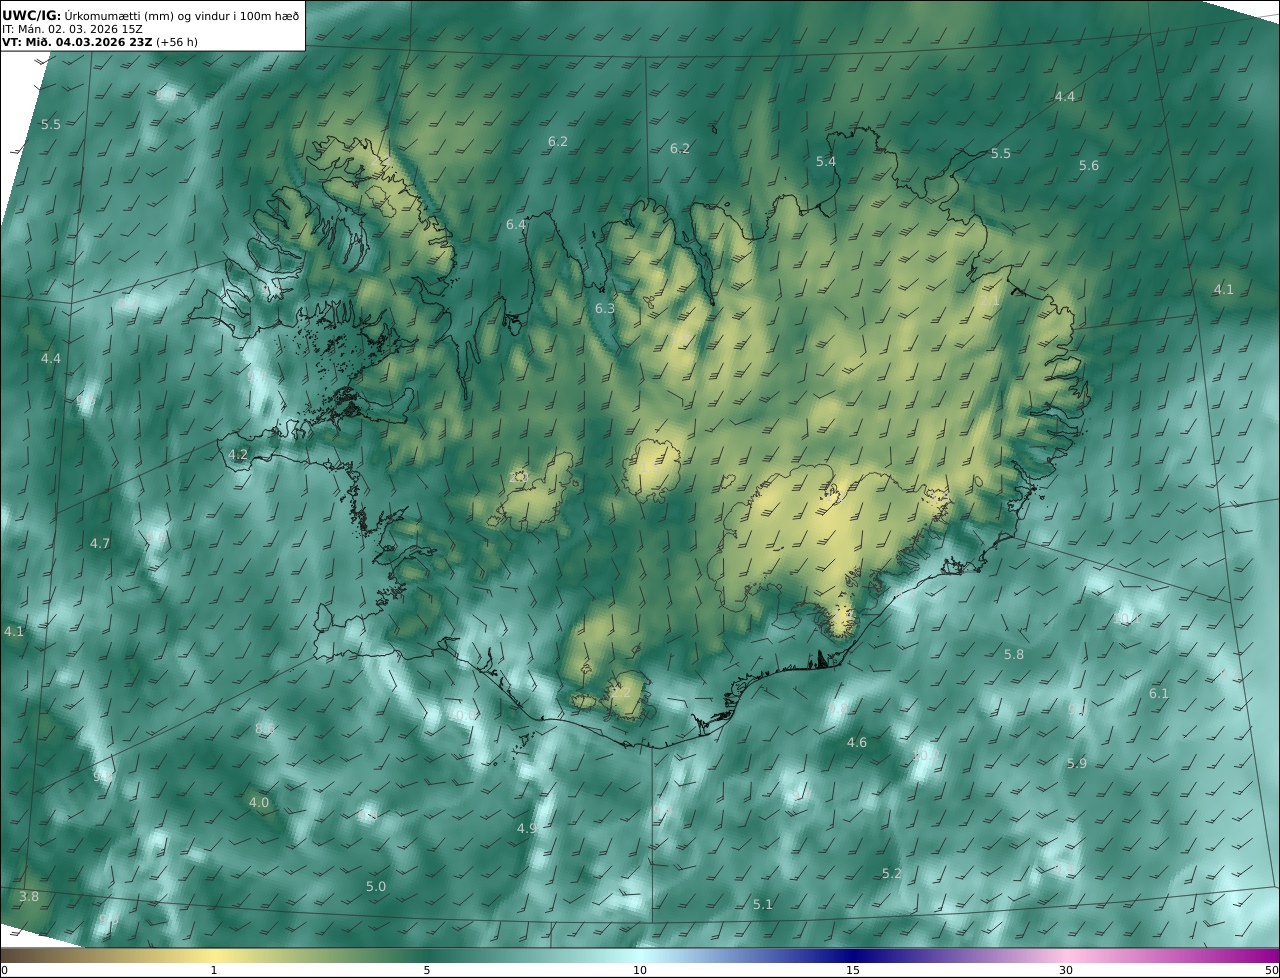Image resolution: width=1280 pixels, height=978 pixels.
Task: Click the 15 tick label on the colorbar
Action: tap(853, 970)
